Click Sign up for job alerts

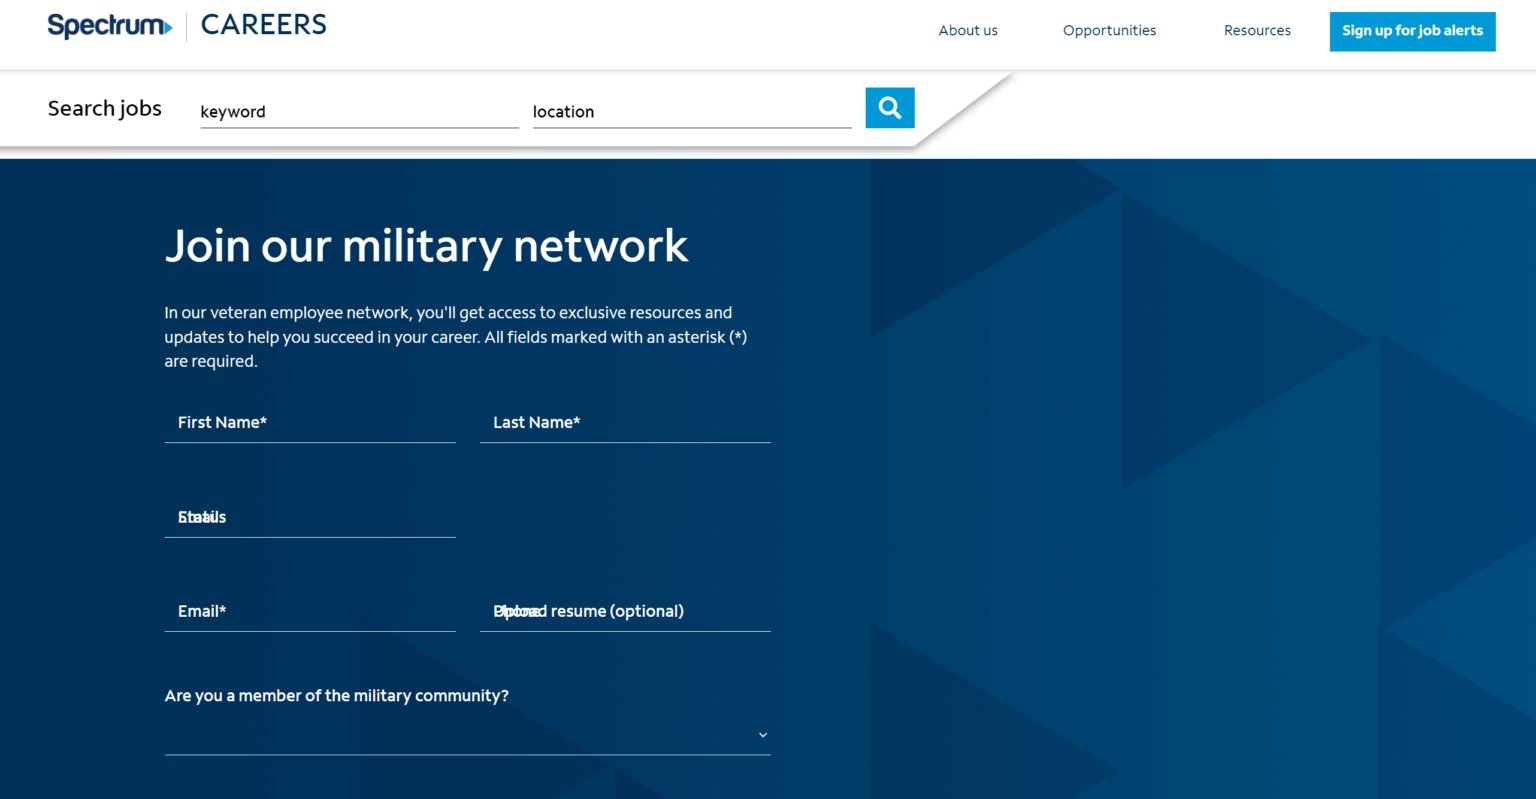point(1412,31)
